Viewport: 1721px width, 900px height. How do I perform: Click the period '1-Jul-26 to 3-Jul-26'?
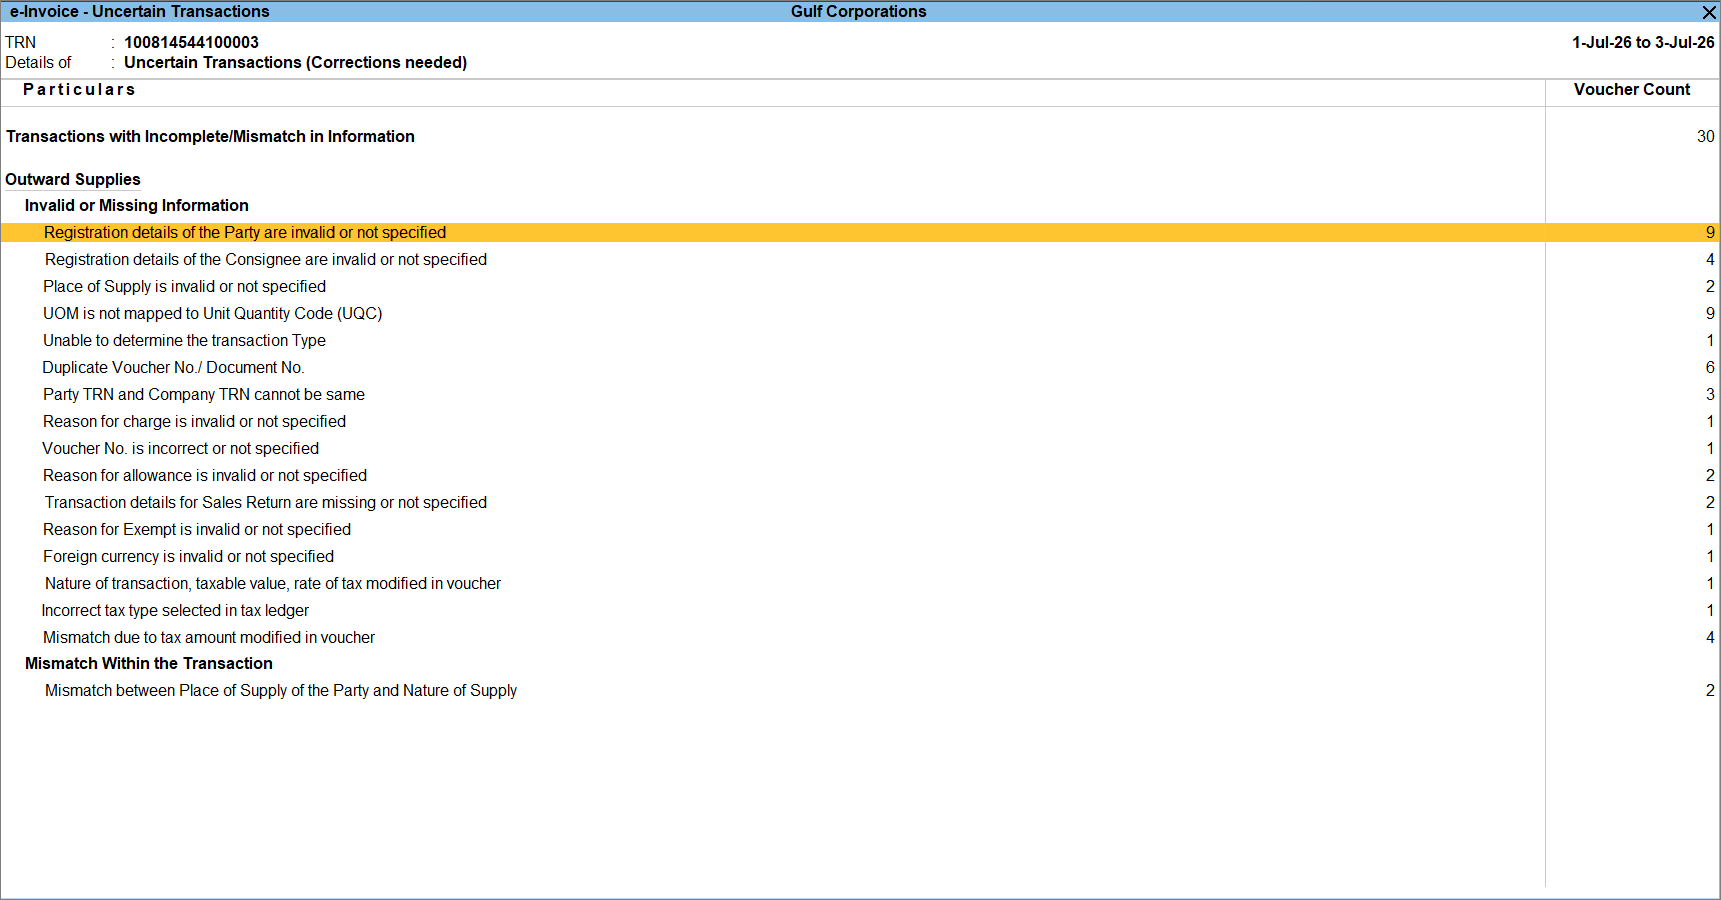pyautogui.click(x=1643, y=42)
